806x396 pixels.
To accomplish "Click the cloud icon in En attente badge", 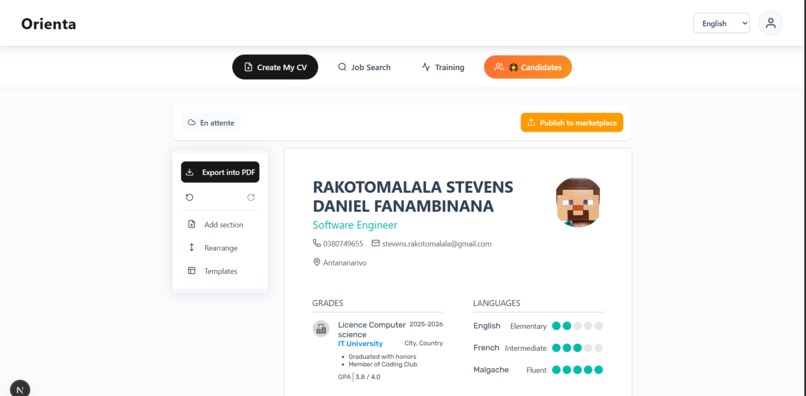I will (x=192, y=122).
